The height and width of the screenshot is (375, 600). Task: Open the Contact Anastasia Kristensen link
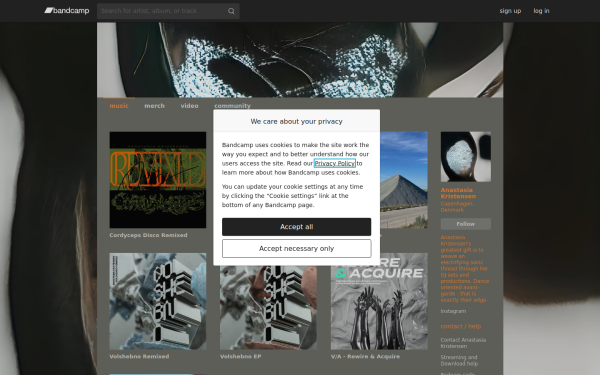pyautogui.click(x=463, y=343)
